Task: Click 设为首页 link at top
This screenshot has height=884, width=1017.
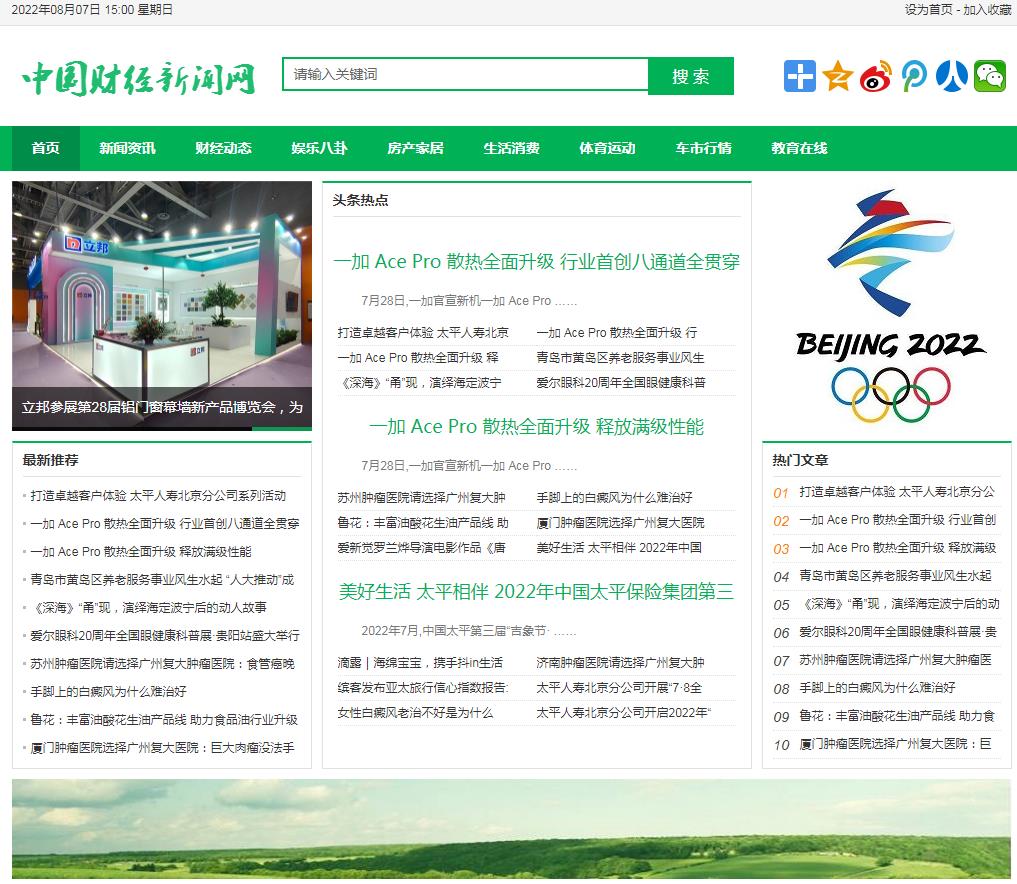Action: (x=928, y=10)
